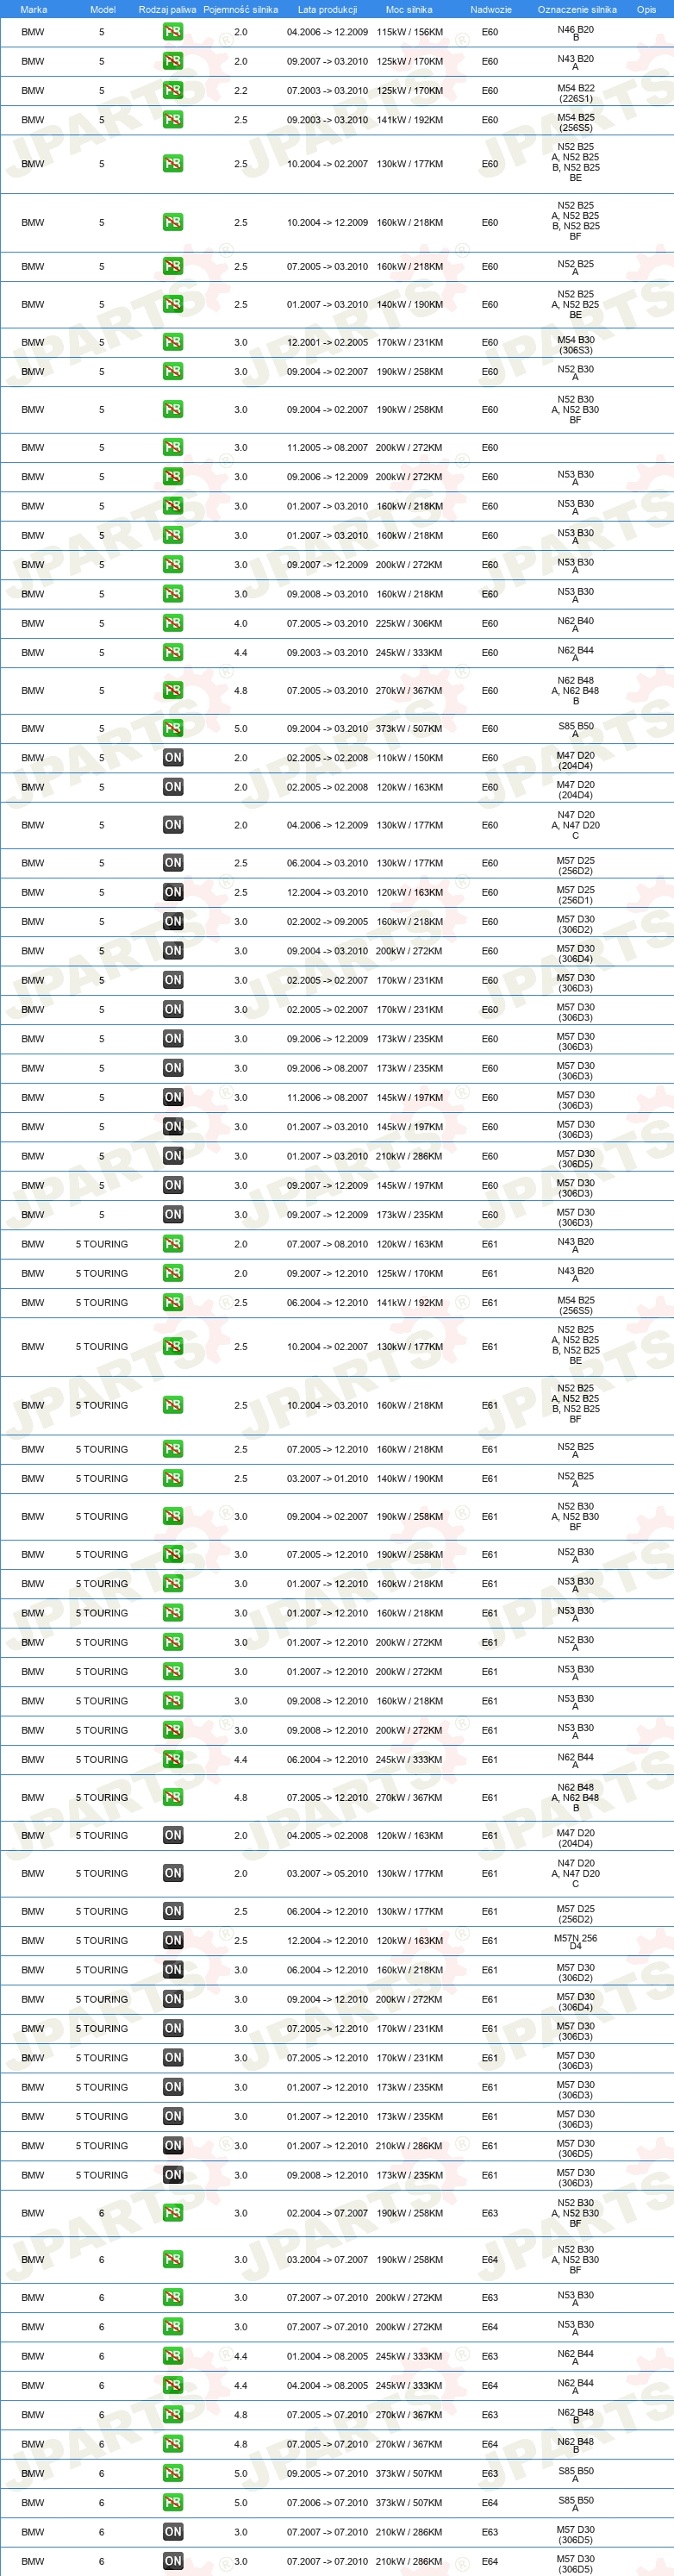Select the 2.2 engine capacity cell

(240, 90)
